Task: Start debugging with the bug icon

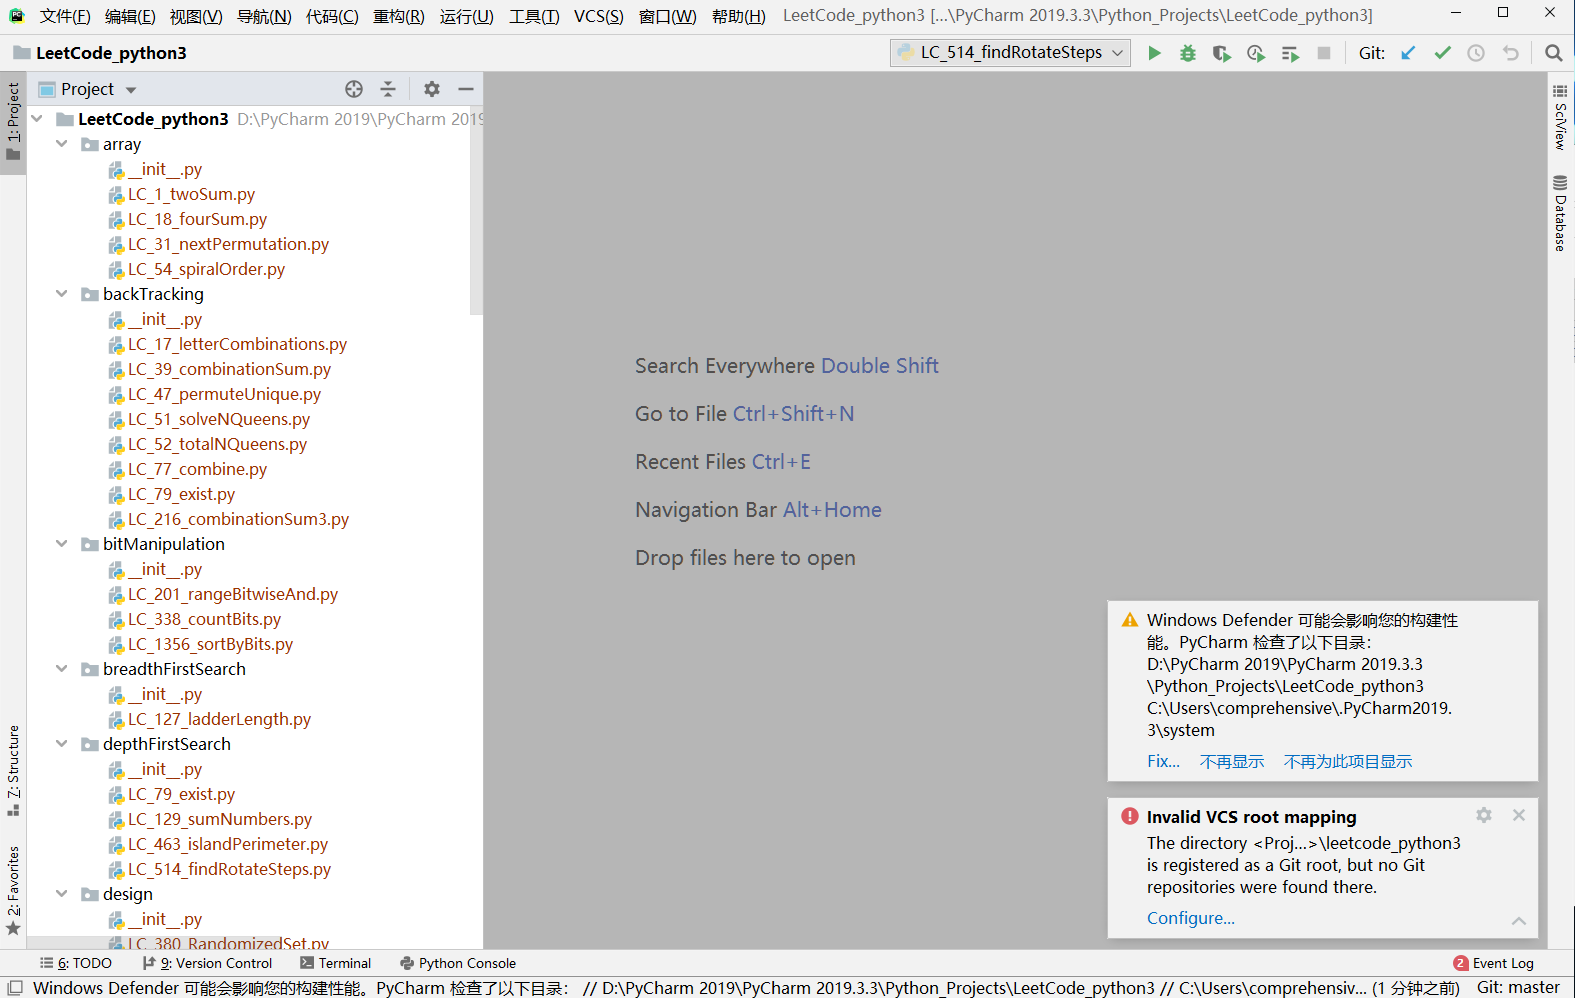Action: (x=1188, y=53)
